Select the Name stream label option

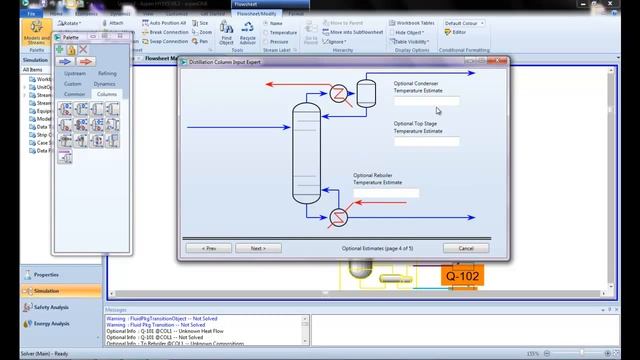point(273,23)
